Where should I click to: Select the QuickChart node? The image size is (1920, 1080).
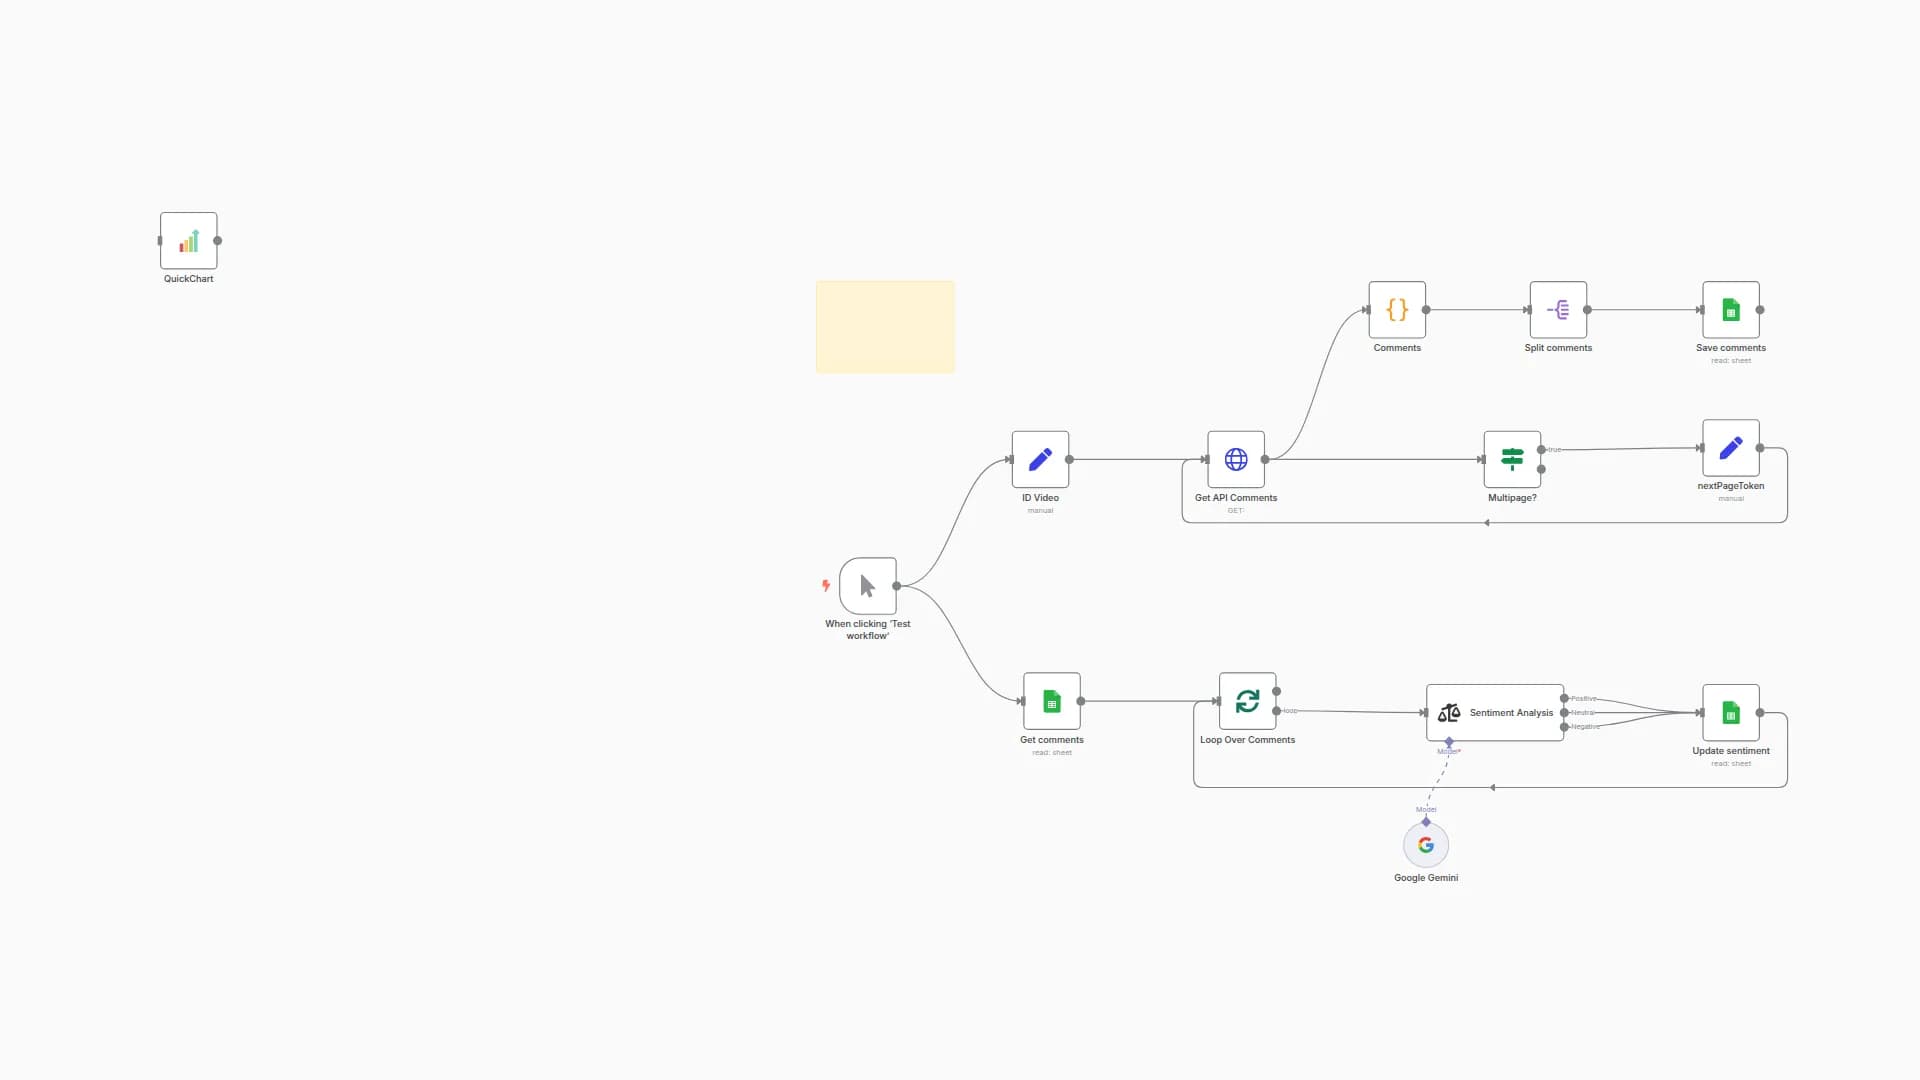coord(188,241)
